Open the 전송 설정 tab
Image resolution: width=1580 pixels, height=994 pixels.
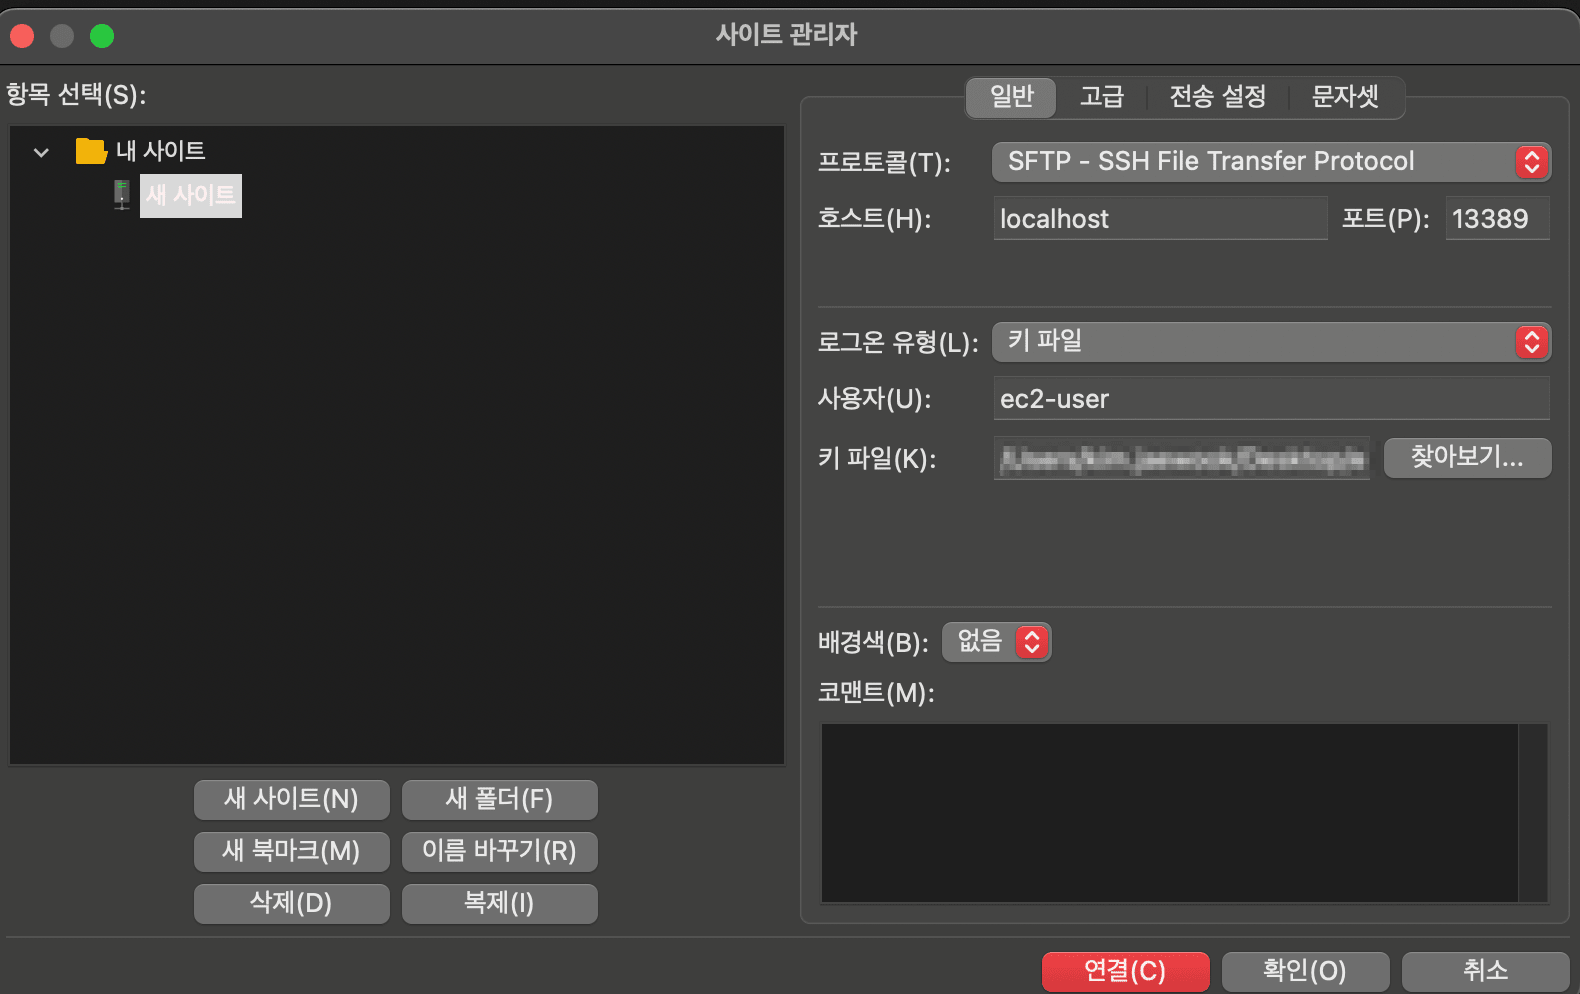(x=1217, y=97)
